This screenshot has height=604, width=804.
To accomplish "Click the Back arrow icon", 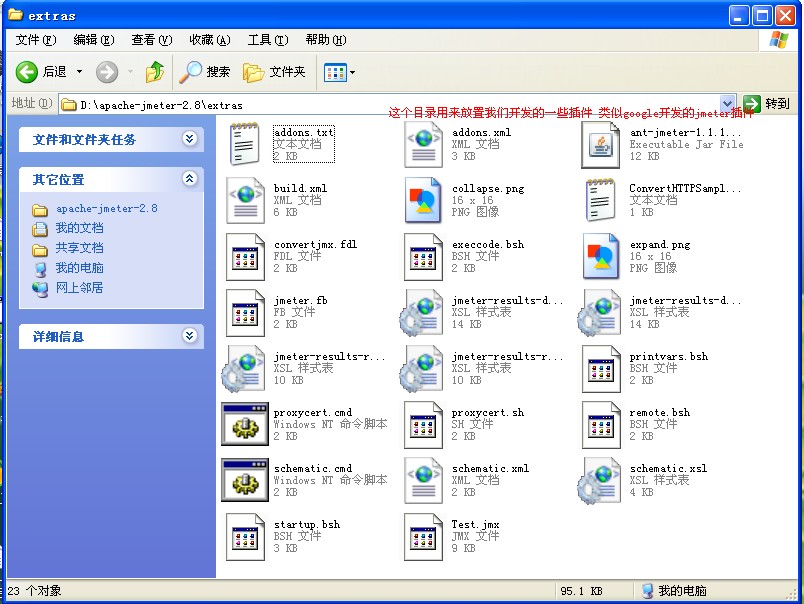I will pos(26,72).
